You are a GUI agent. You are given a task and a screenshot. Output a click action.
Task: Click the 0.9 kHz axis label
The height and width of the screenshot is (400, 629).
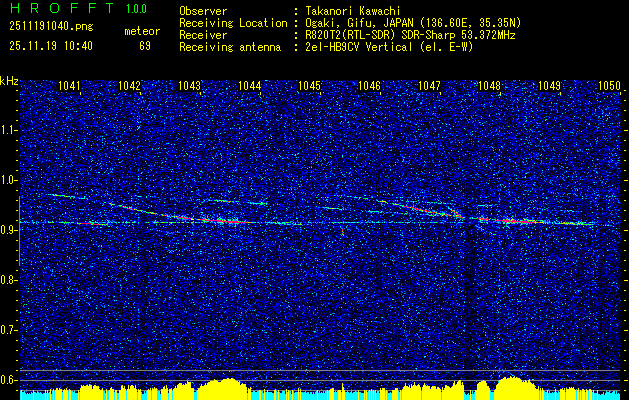(x=8, y=230)
